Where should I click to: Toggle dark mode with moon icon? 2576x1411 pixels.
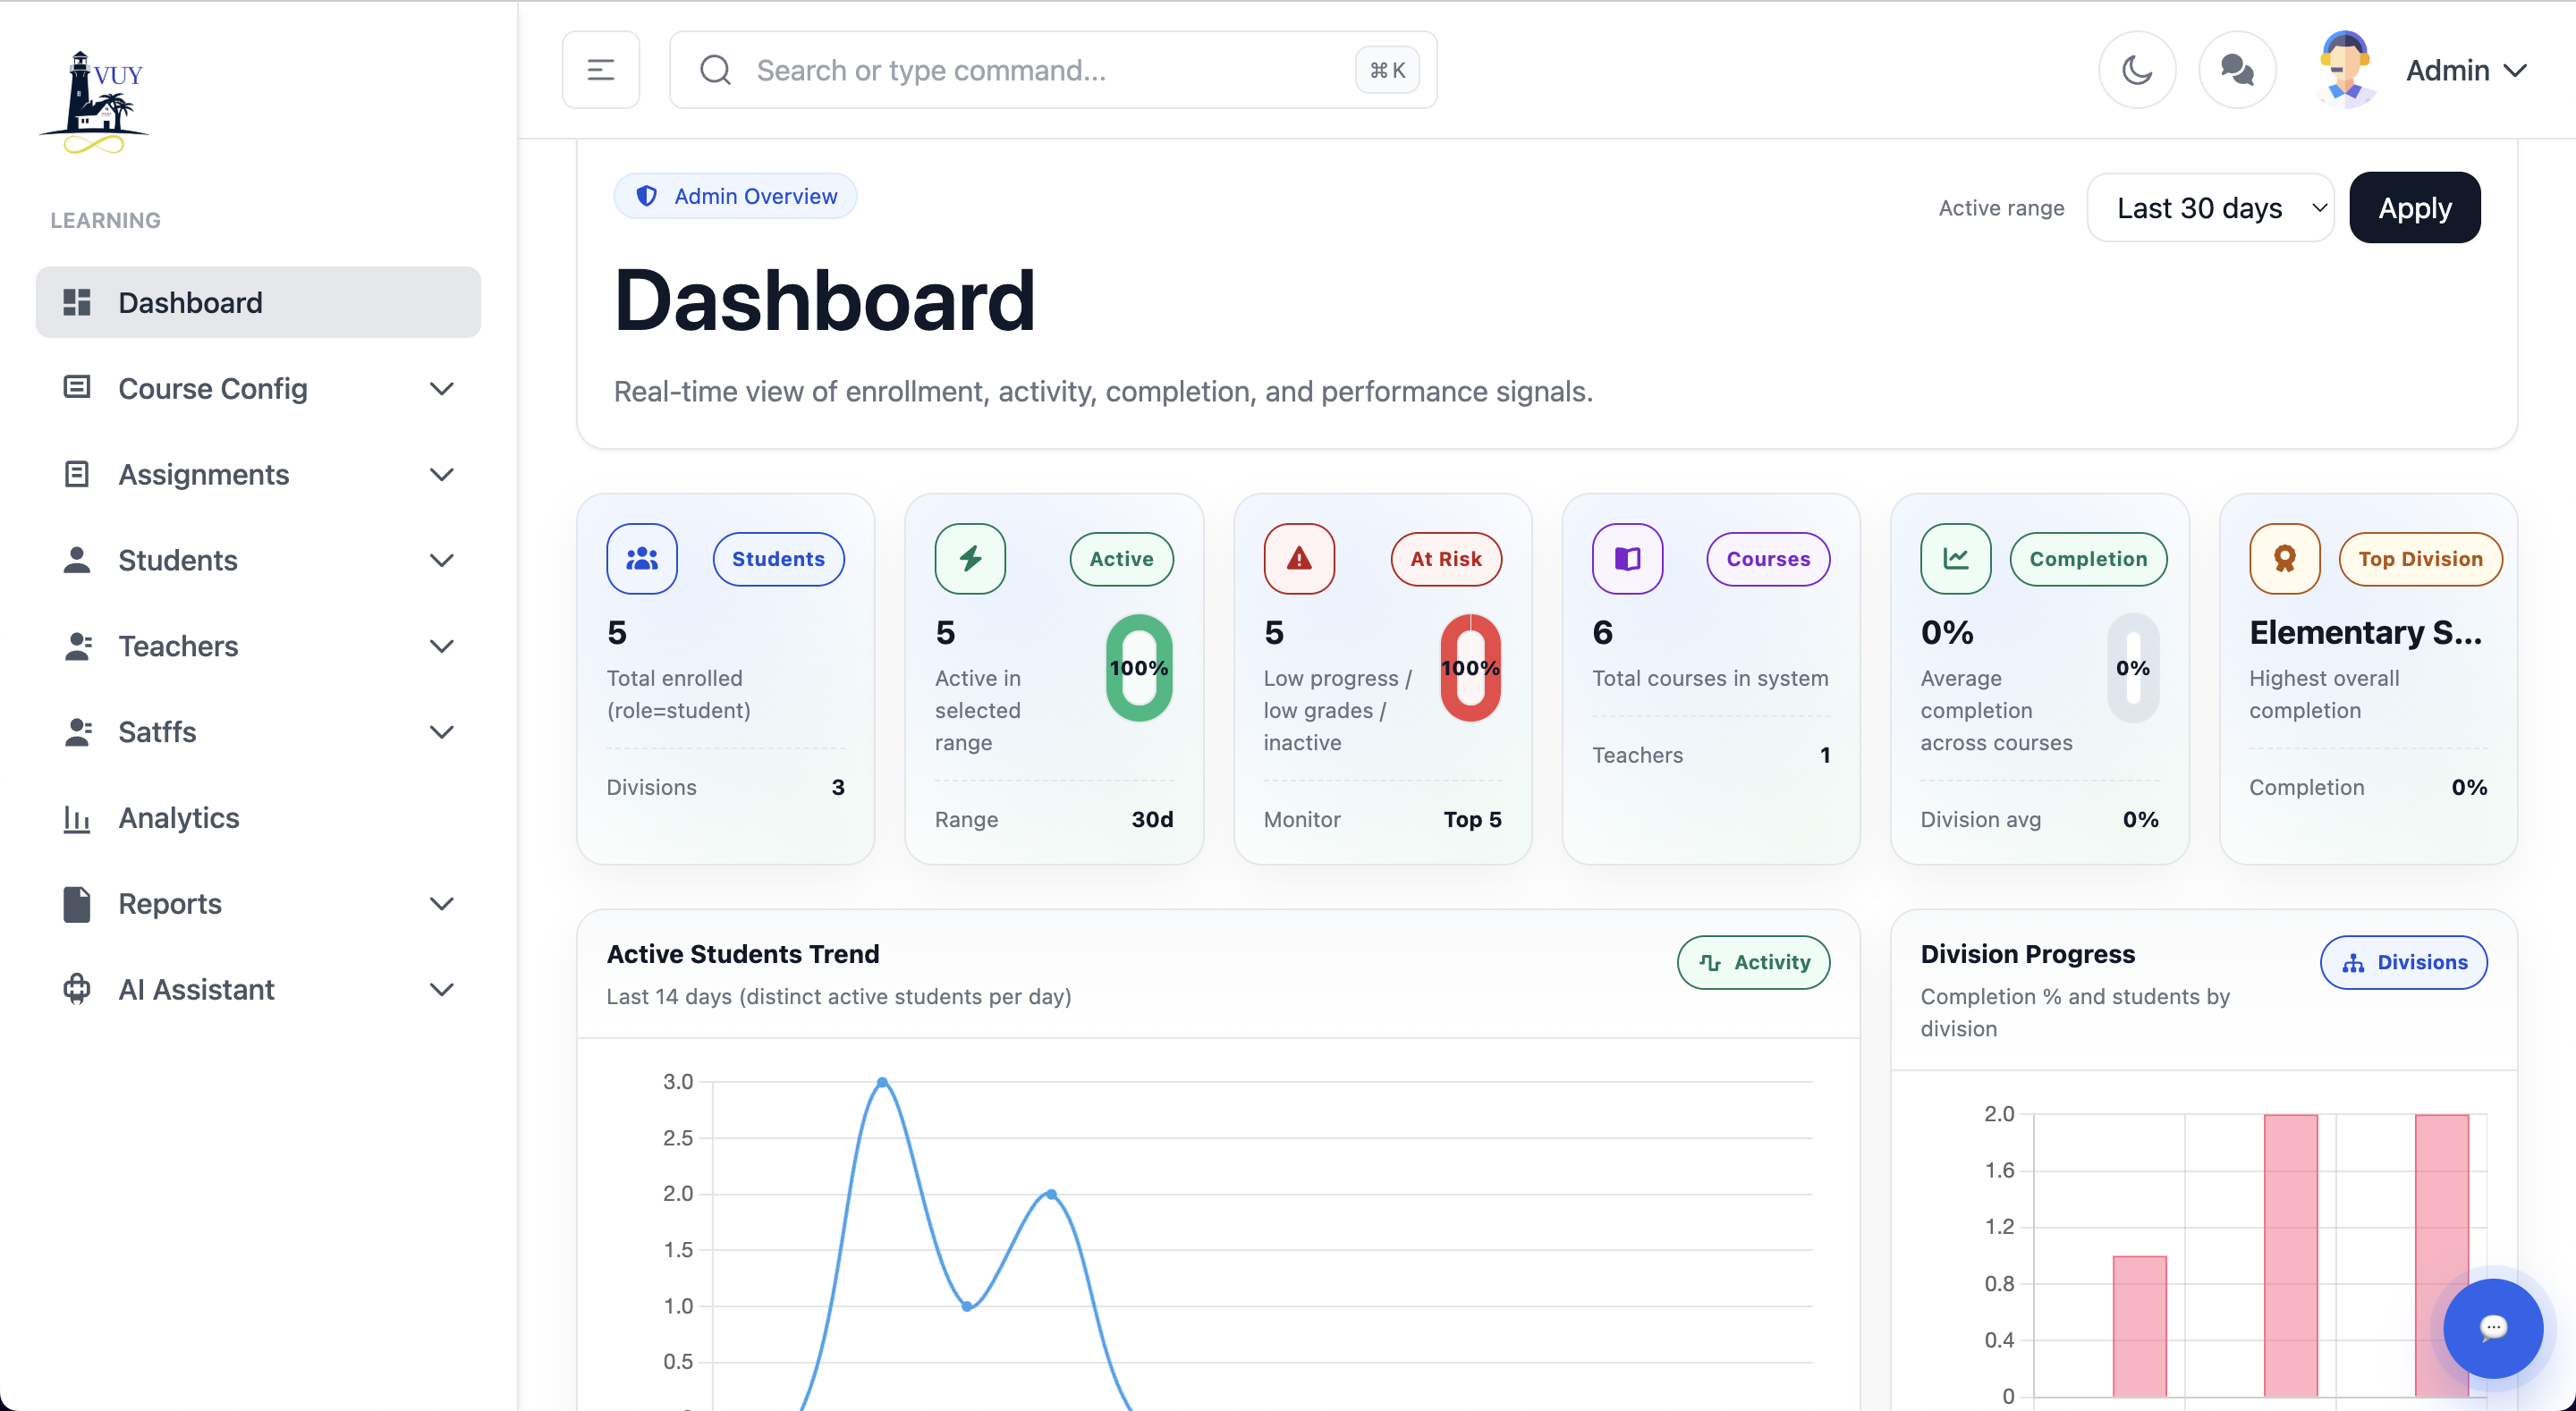2136,70
